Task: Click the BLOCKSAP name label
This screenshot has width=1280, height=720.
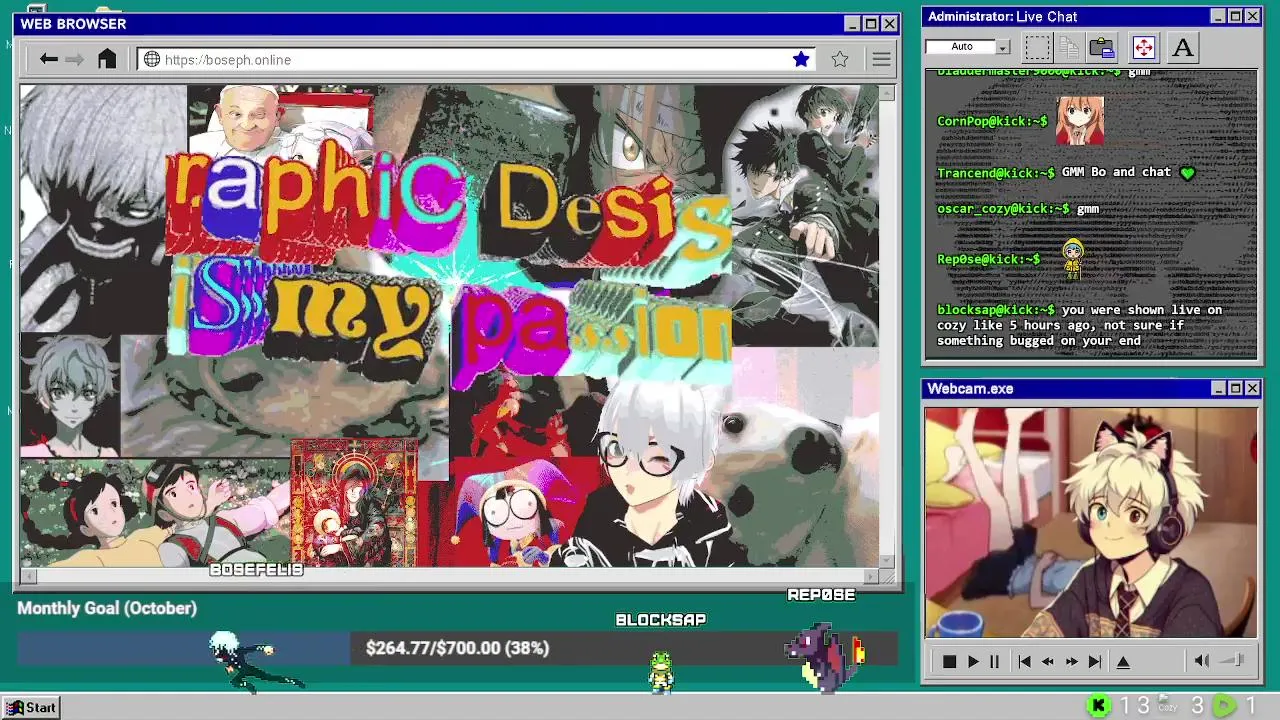Action: coord(661,620)
